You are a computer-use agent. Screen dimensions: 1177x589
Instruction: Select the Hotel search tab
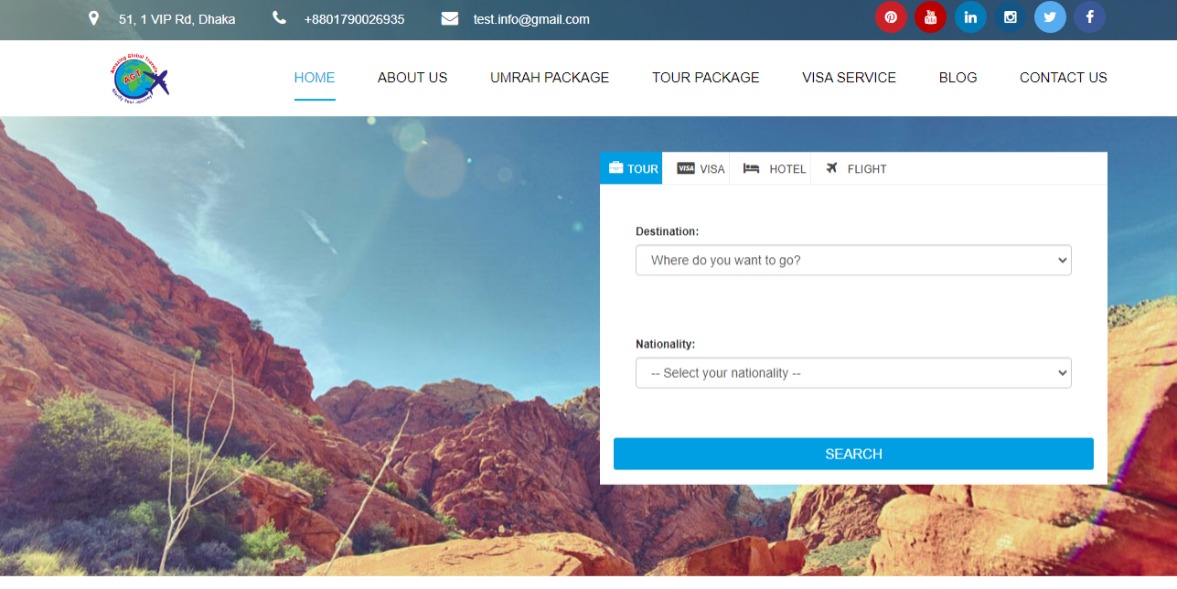(x=774, y=169)
